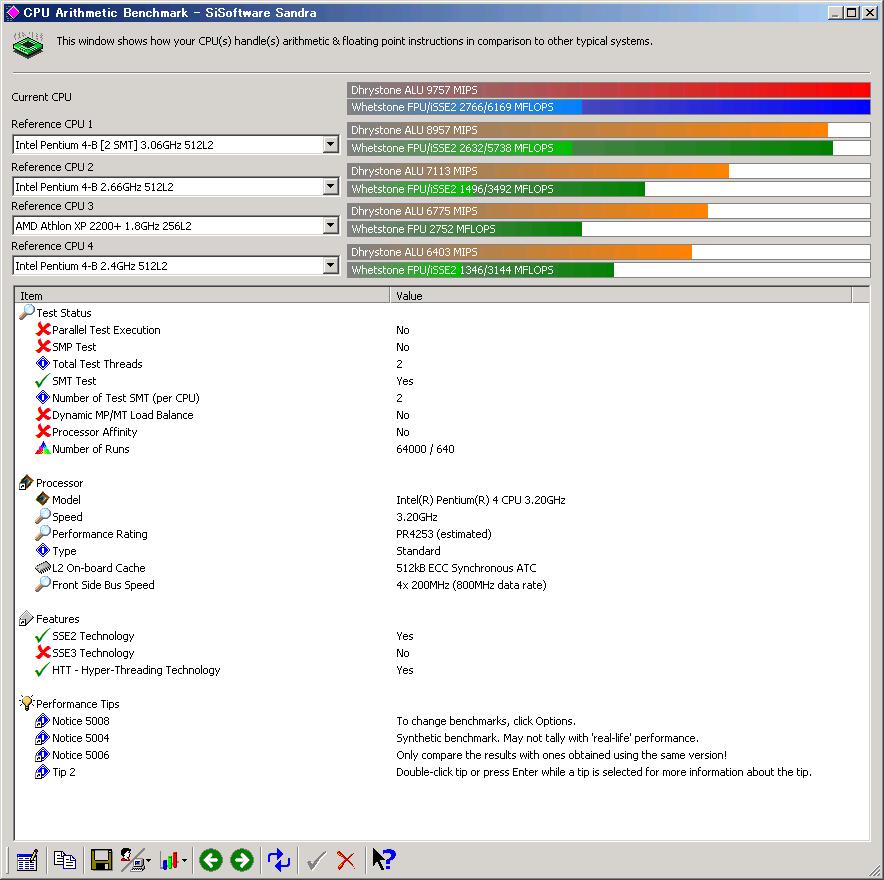Click '4x 200MHz (800MHz data rate)' value
The image size is (884, 880).
[x=471, y=585]
